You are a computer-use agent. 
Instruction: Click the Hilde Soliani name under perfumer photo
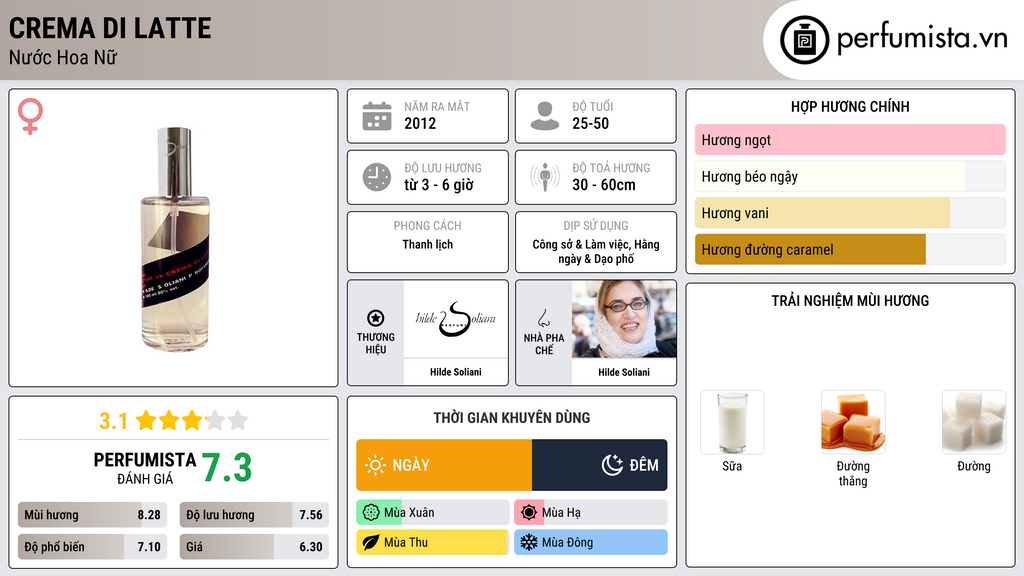tap(624, 372)
